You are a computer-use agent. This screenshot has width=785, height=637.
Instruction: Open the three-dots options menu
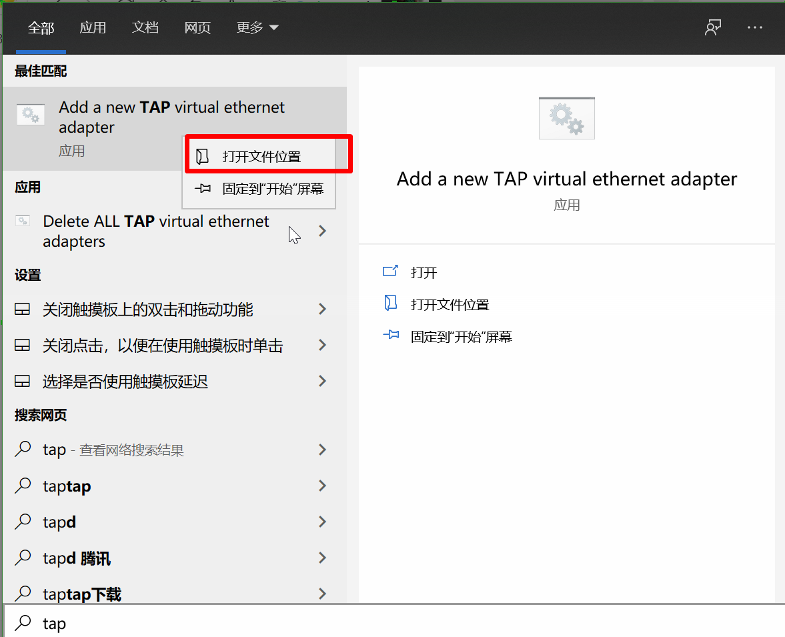(x=755, y=28)
